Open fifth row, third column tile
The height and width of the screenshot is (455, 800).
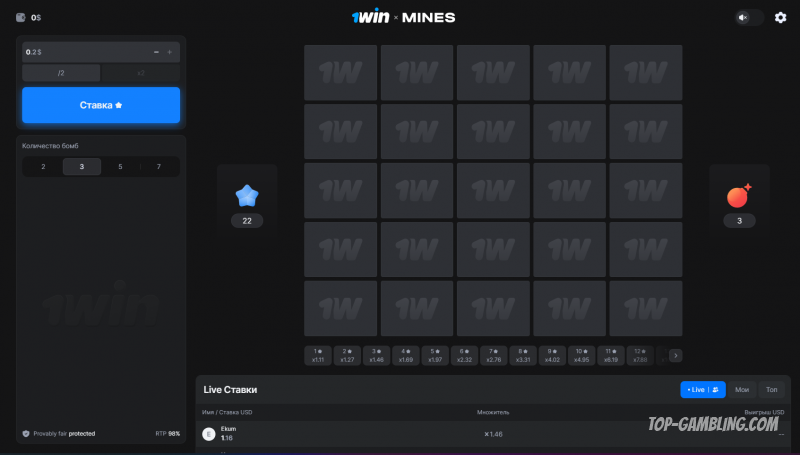[493, 309]
